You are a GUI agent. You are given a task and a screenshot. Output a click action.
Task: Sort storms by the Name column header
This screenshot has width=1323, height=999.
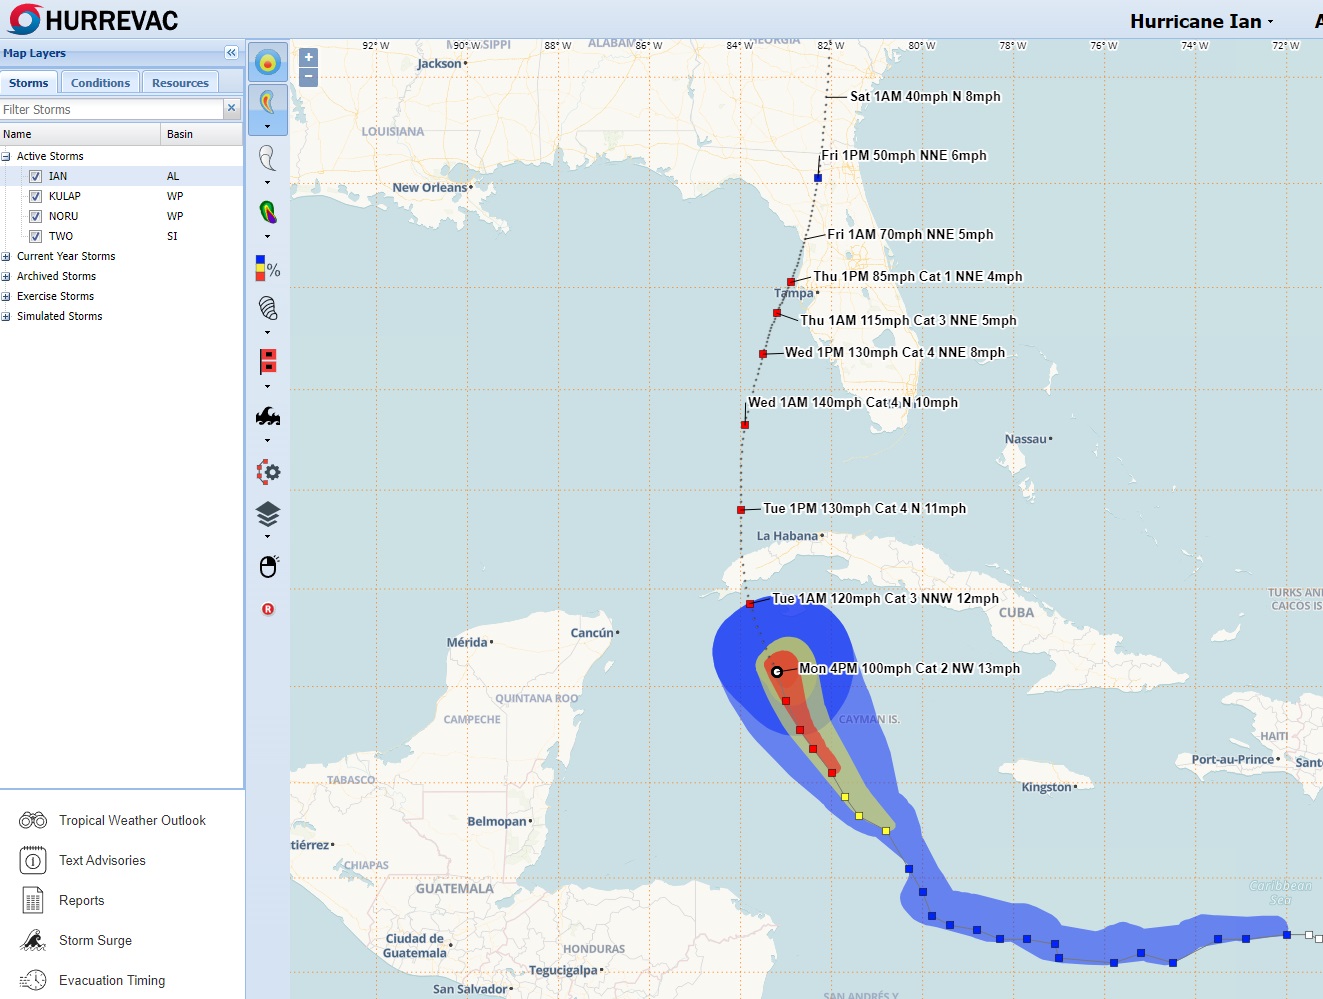[x=80, y=134]
